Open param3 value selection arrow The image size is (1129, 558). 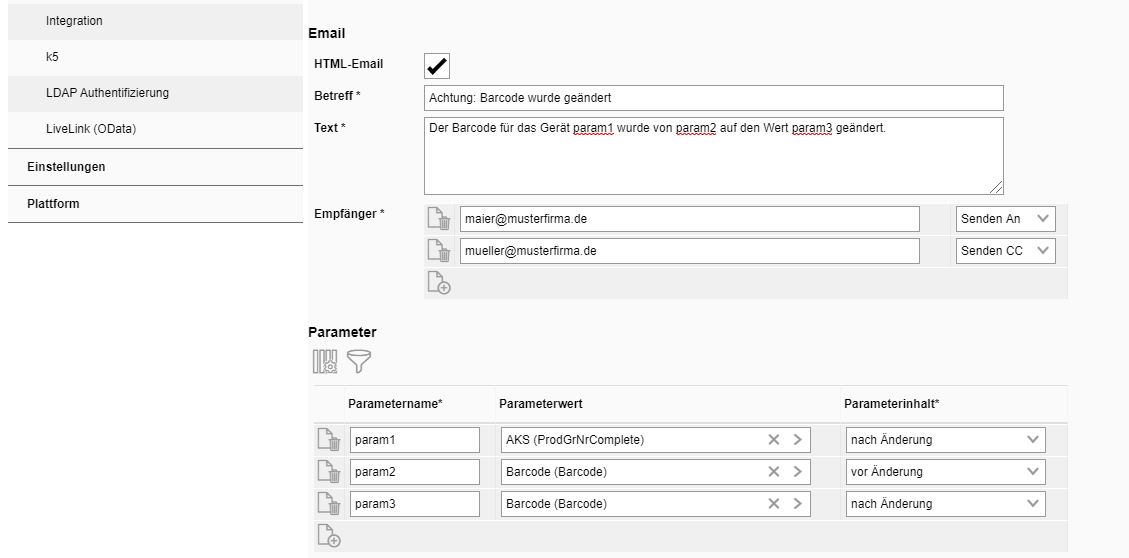797,504
